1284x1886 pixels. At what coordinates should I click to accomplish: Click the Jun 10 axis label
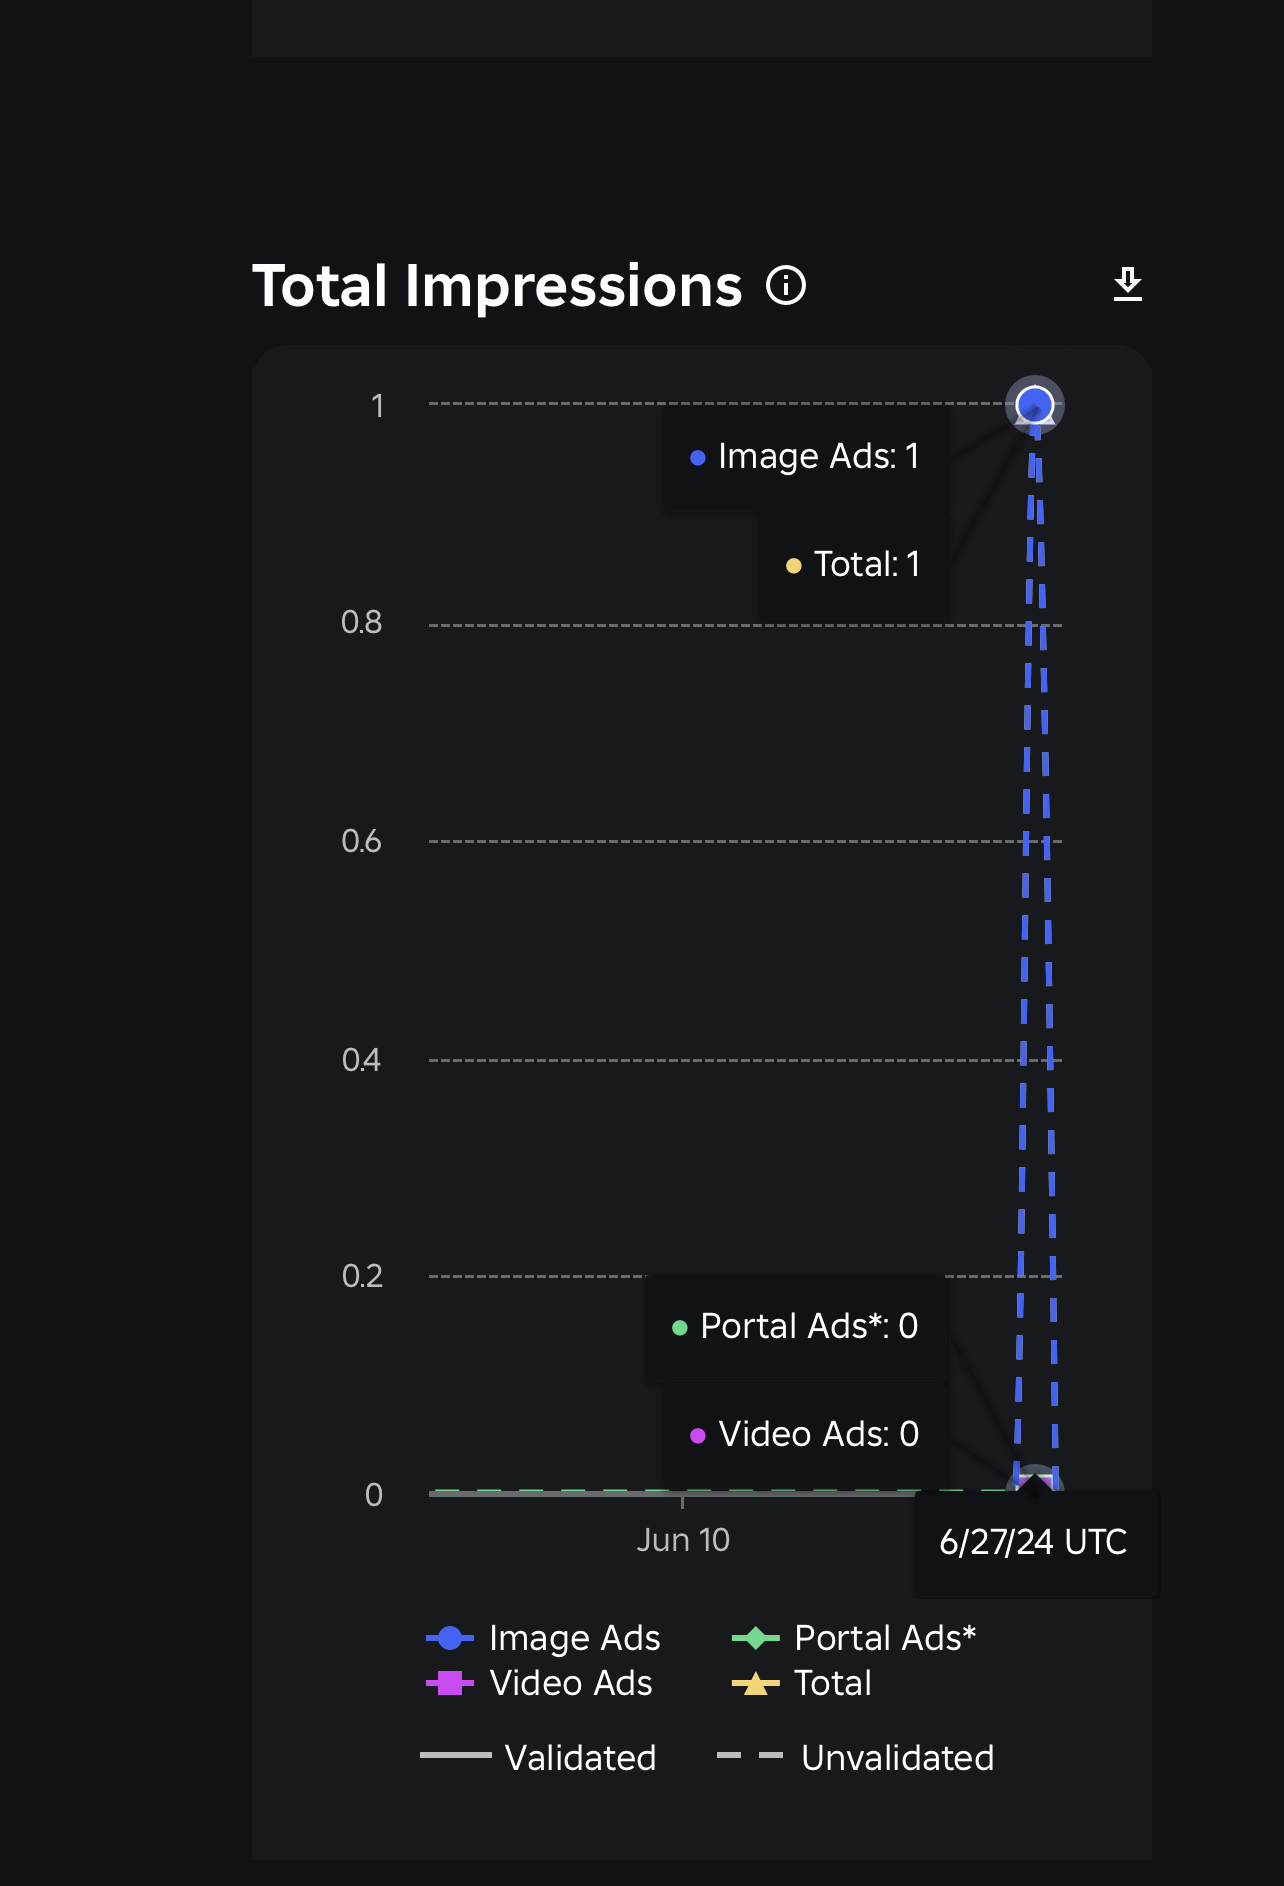(x=685, y=1540)
